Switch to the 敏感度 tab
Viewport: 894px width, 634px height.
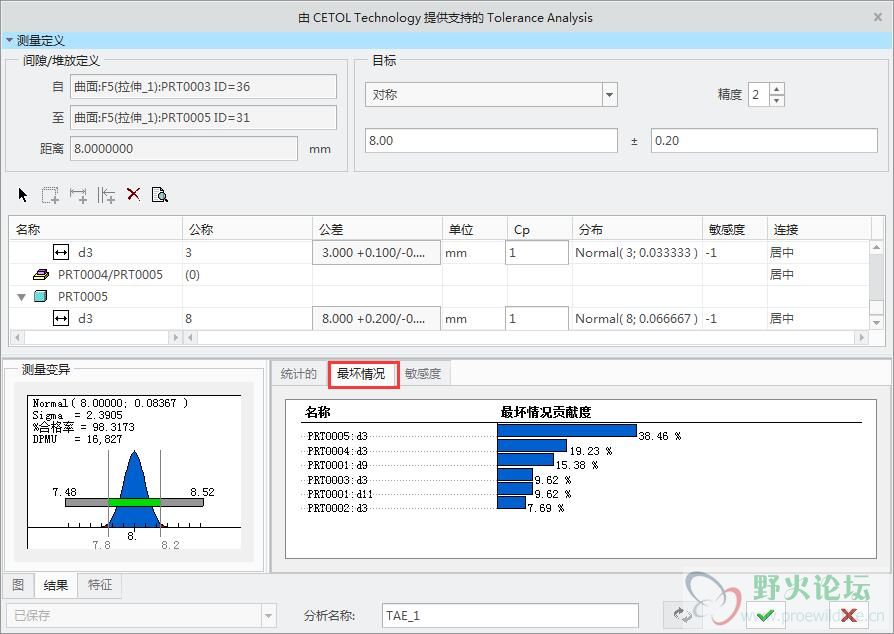click(423, 374)
